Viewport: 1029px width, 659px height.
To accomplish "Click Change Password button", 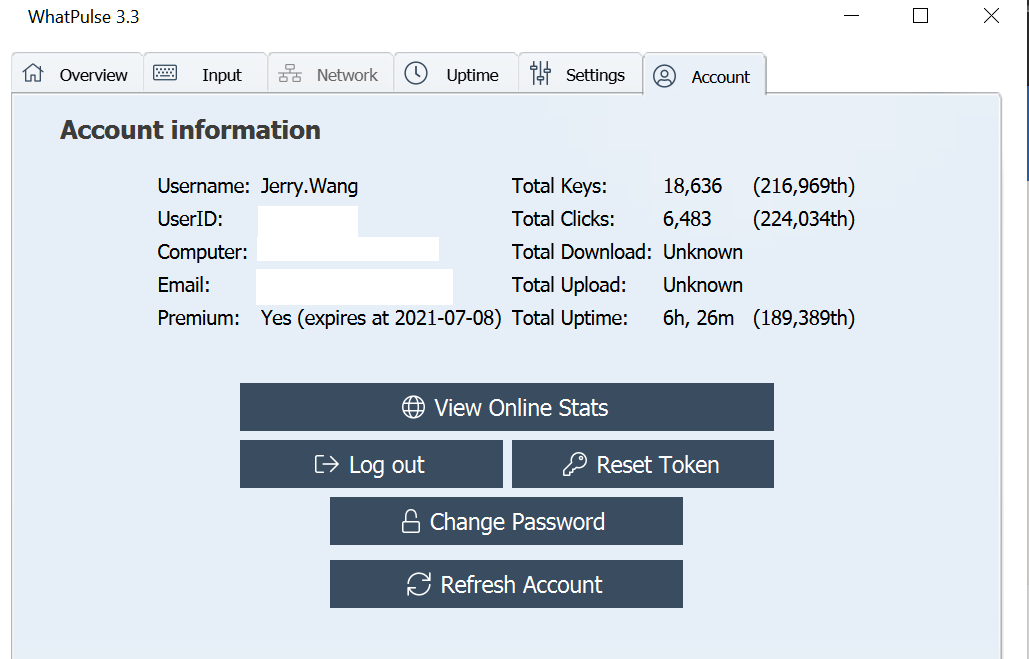I will [506, 521].
